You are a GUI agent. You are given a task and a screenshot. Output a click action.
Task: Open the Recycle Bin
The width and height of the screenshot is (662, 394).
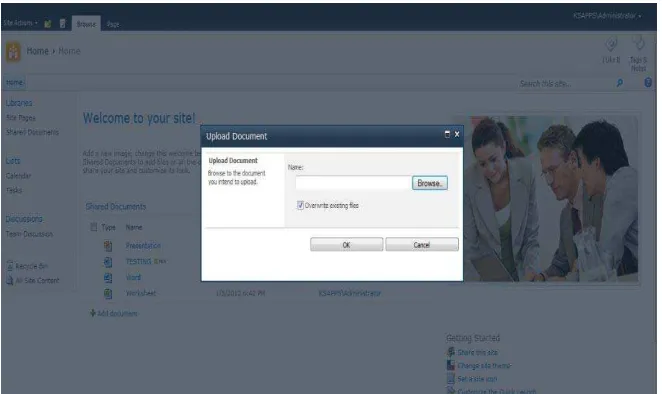31,266
